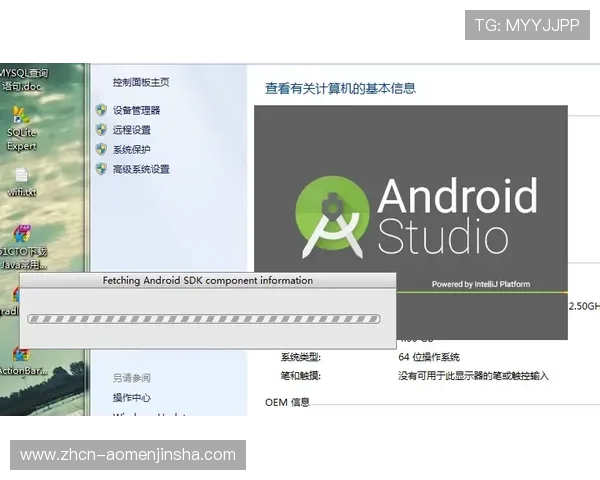This screenshot has height=480, width=600.
Task: Open the ActionBar desktop shortcut
Action: point(23,361)
